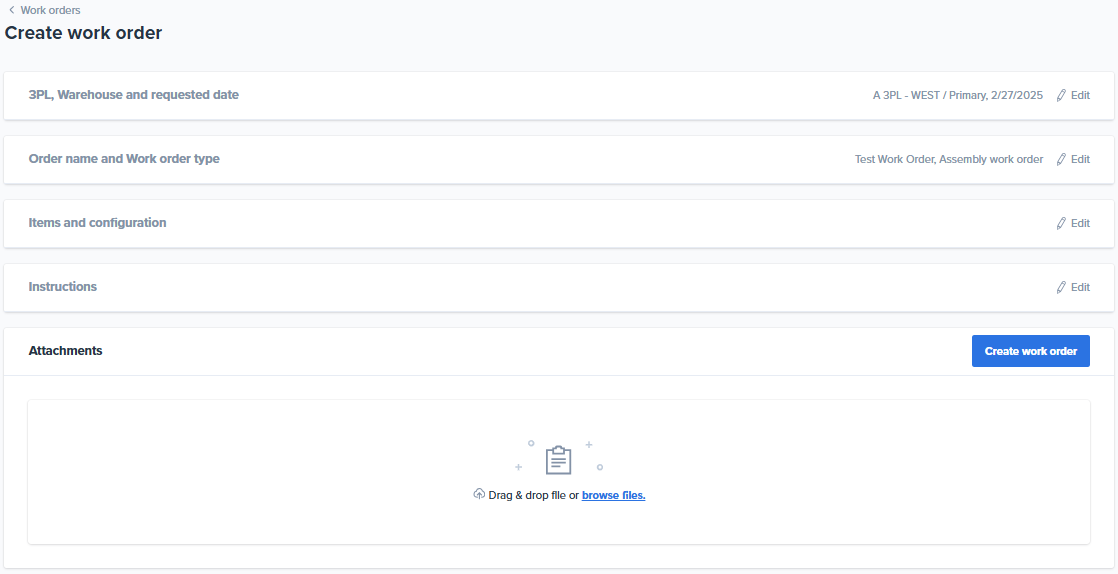Viewport: 1118px width, 574px height.
Task: Click pencil icon for Instructions section
Action: coord(1061,287)
